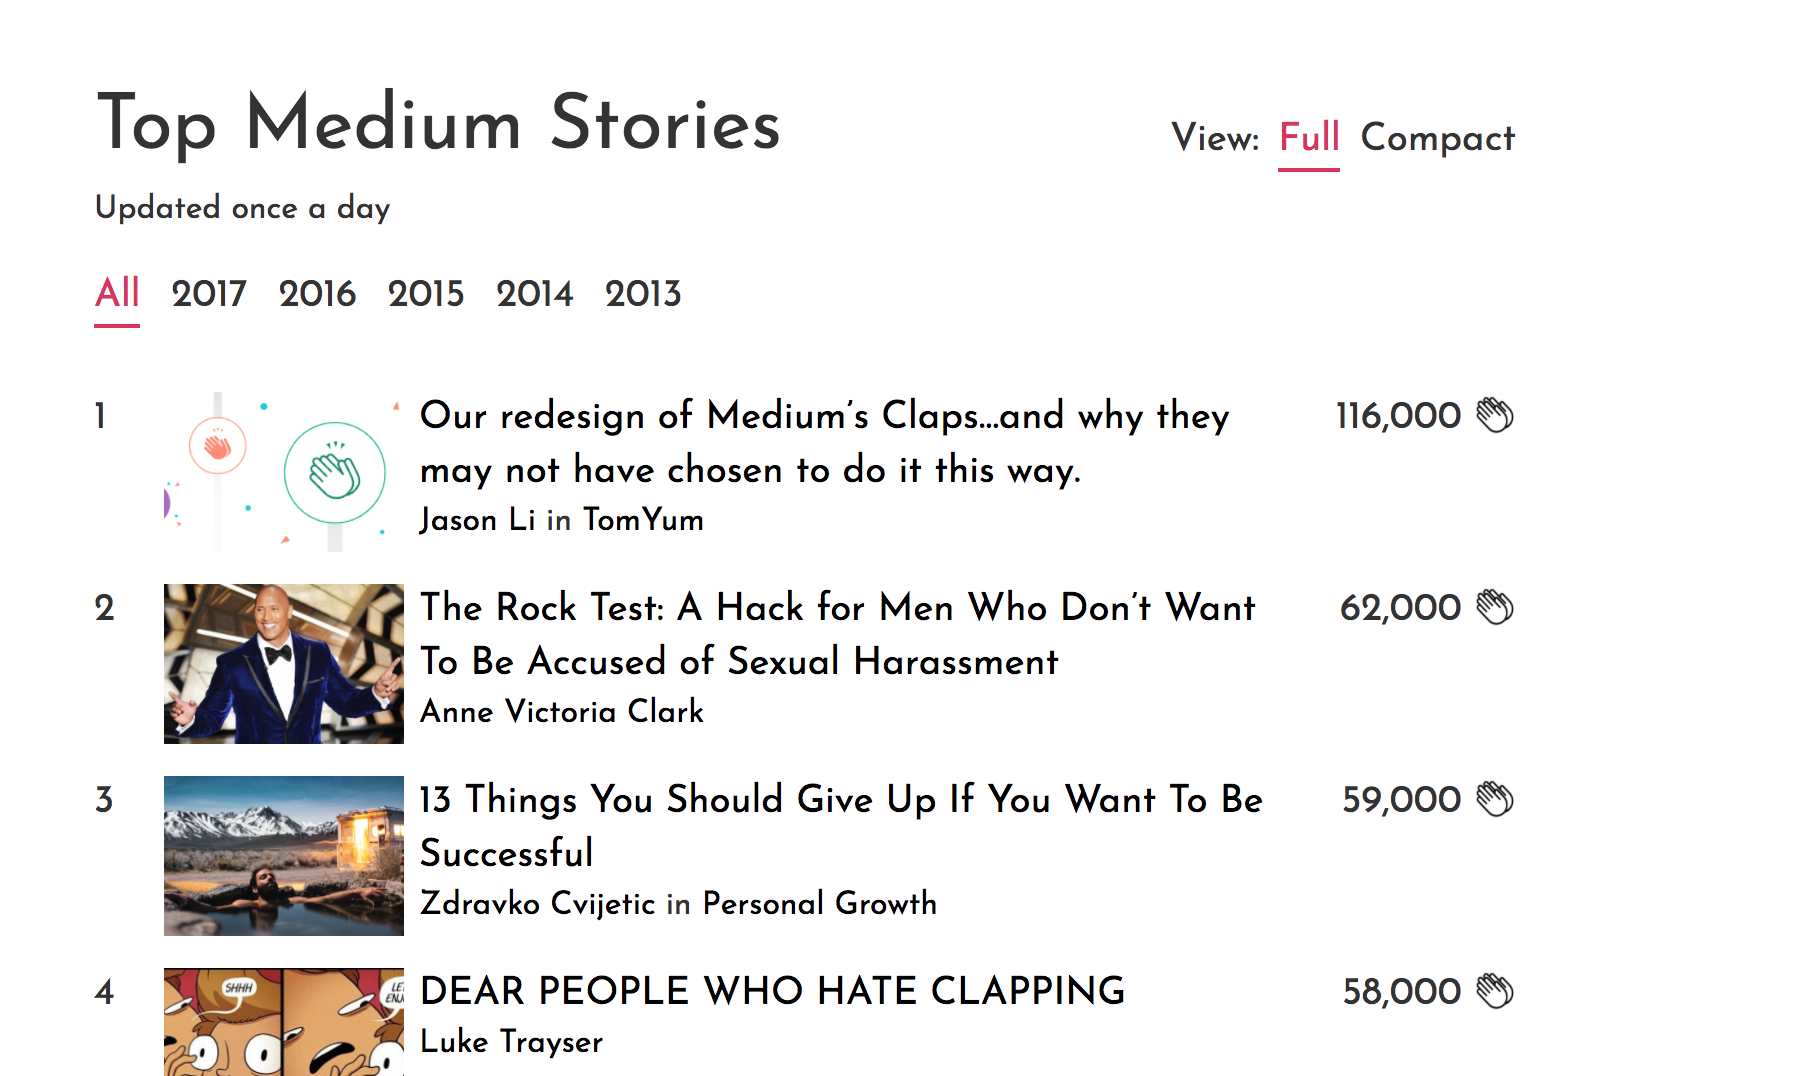Visit Anne Victoria Clark's profile
Image resolution: width=1806 pixels, height=1076 pixels.
pos(561,713)
